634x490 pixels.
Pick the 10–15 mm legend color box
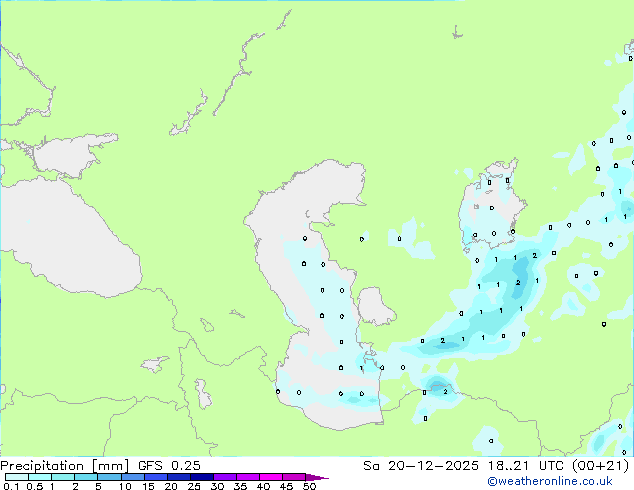(x=132, y=477)
